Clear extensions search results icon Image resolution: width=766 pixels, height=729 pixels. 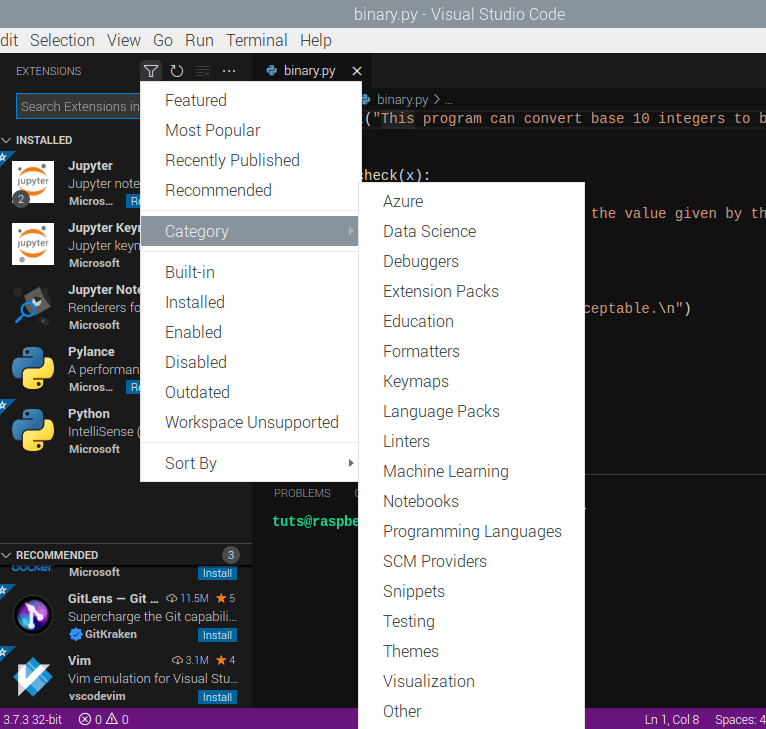pos(203,71)
